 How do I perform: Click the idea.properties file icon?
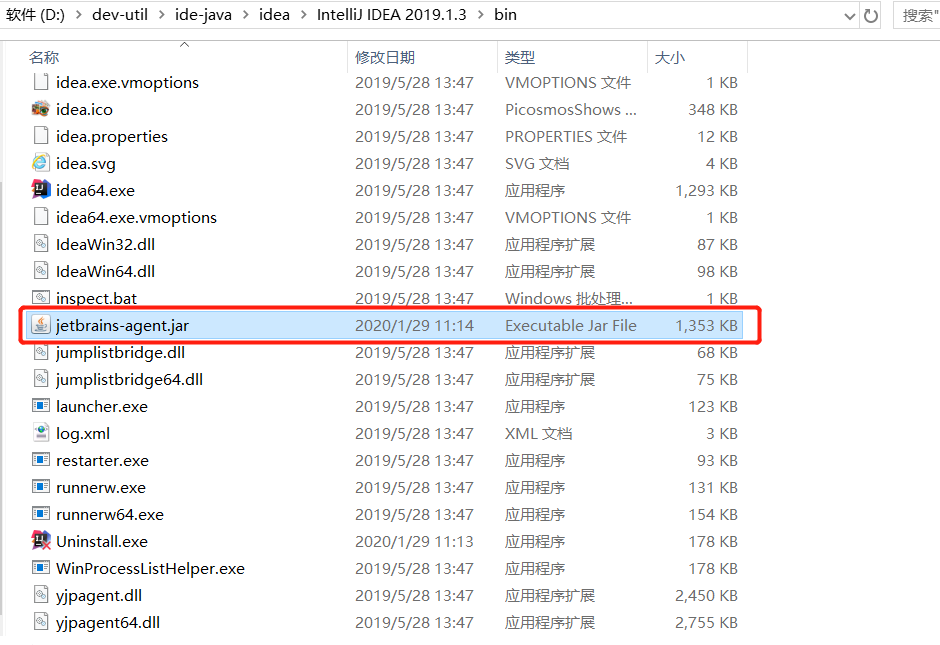tap(41, 136)
